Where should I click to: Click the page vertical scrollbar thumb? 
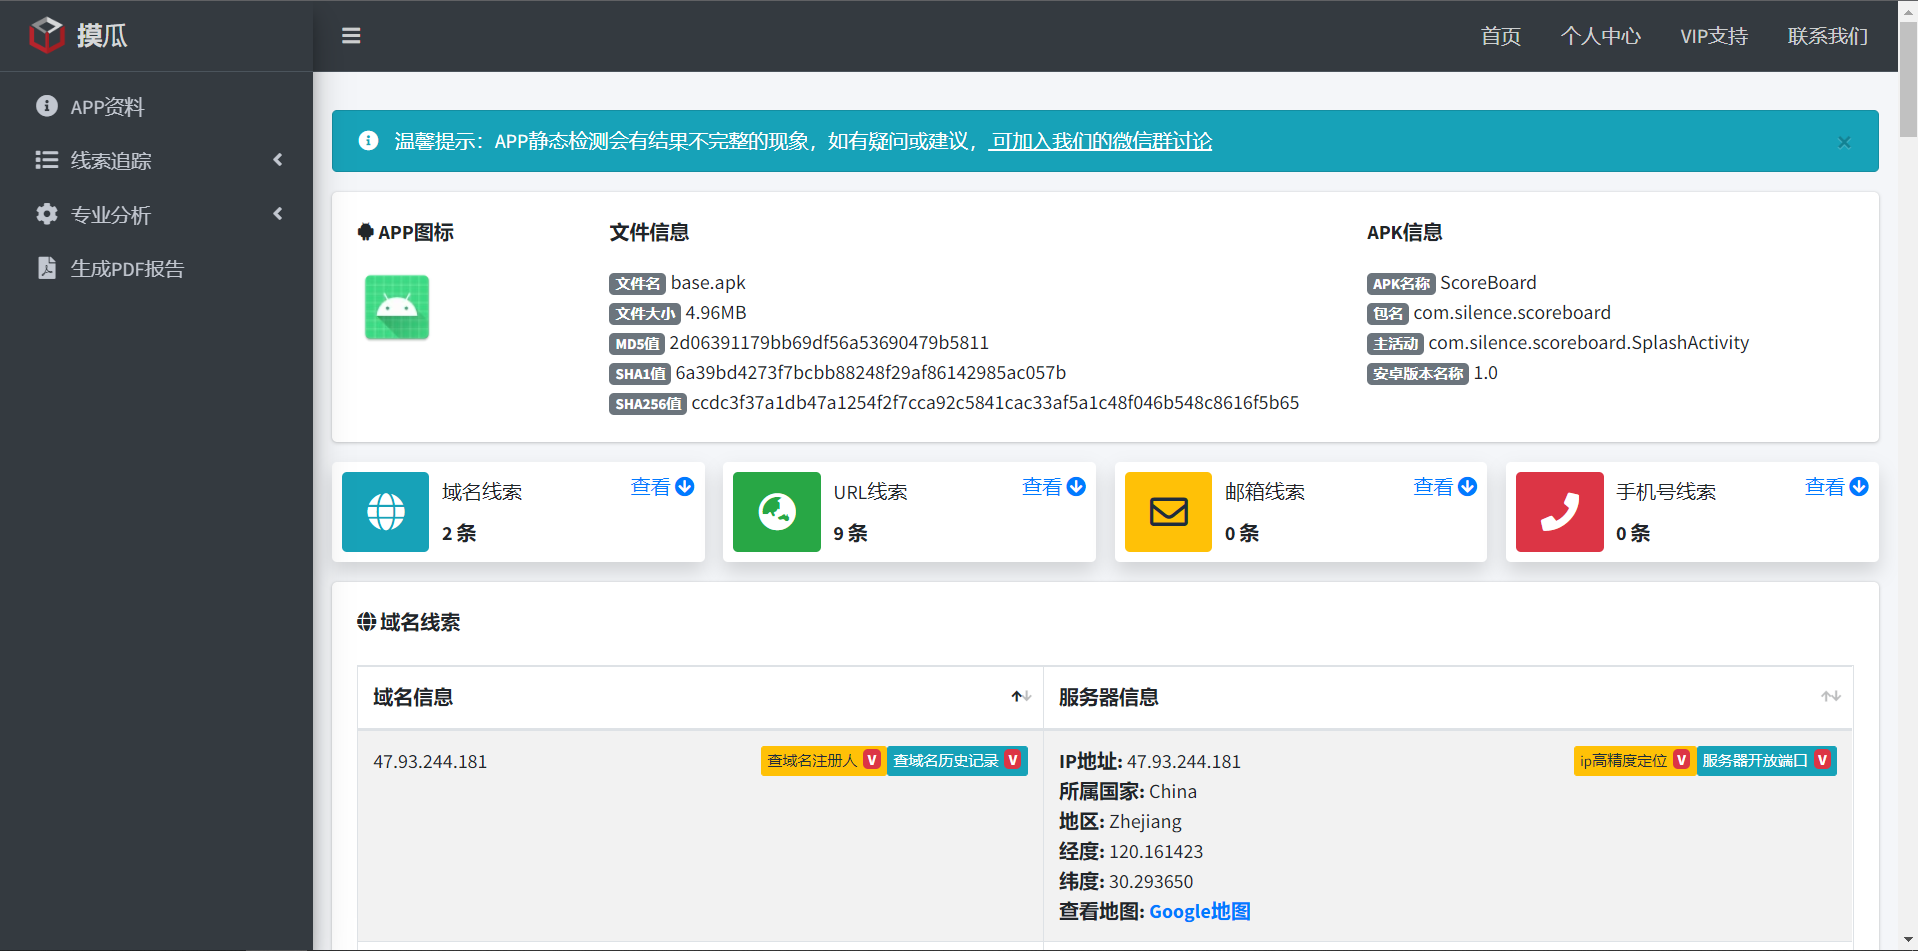(x=1908, y=80)
